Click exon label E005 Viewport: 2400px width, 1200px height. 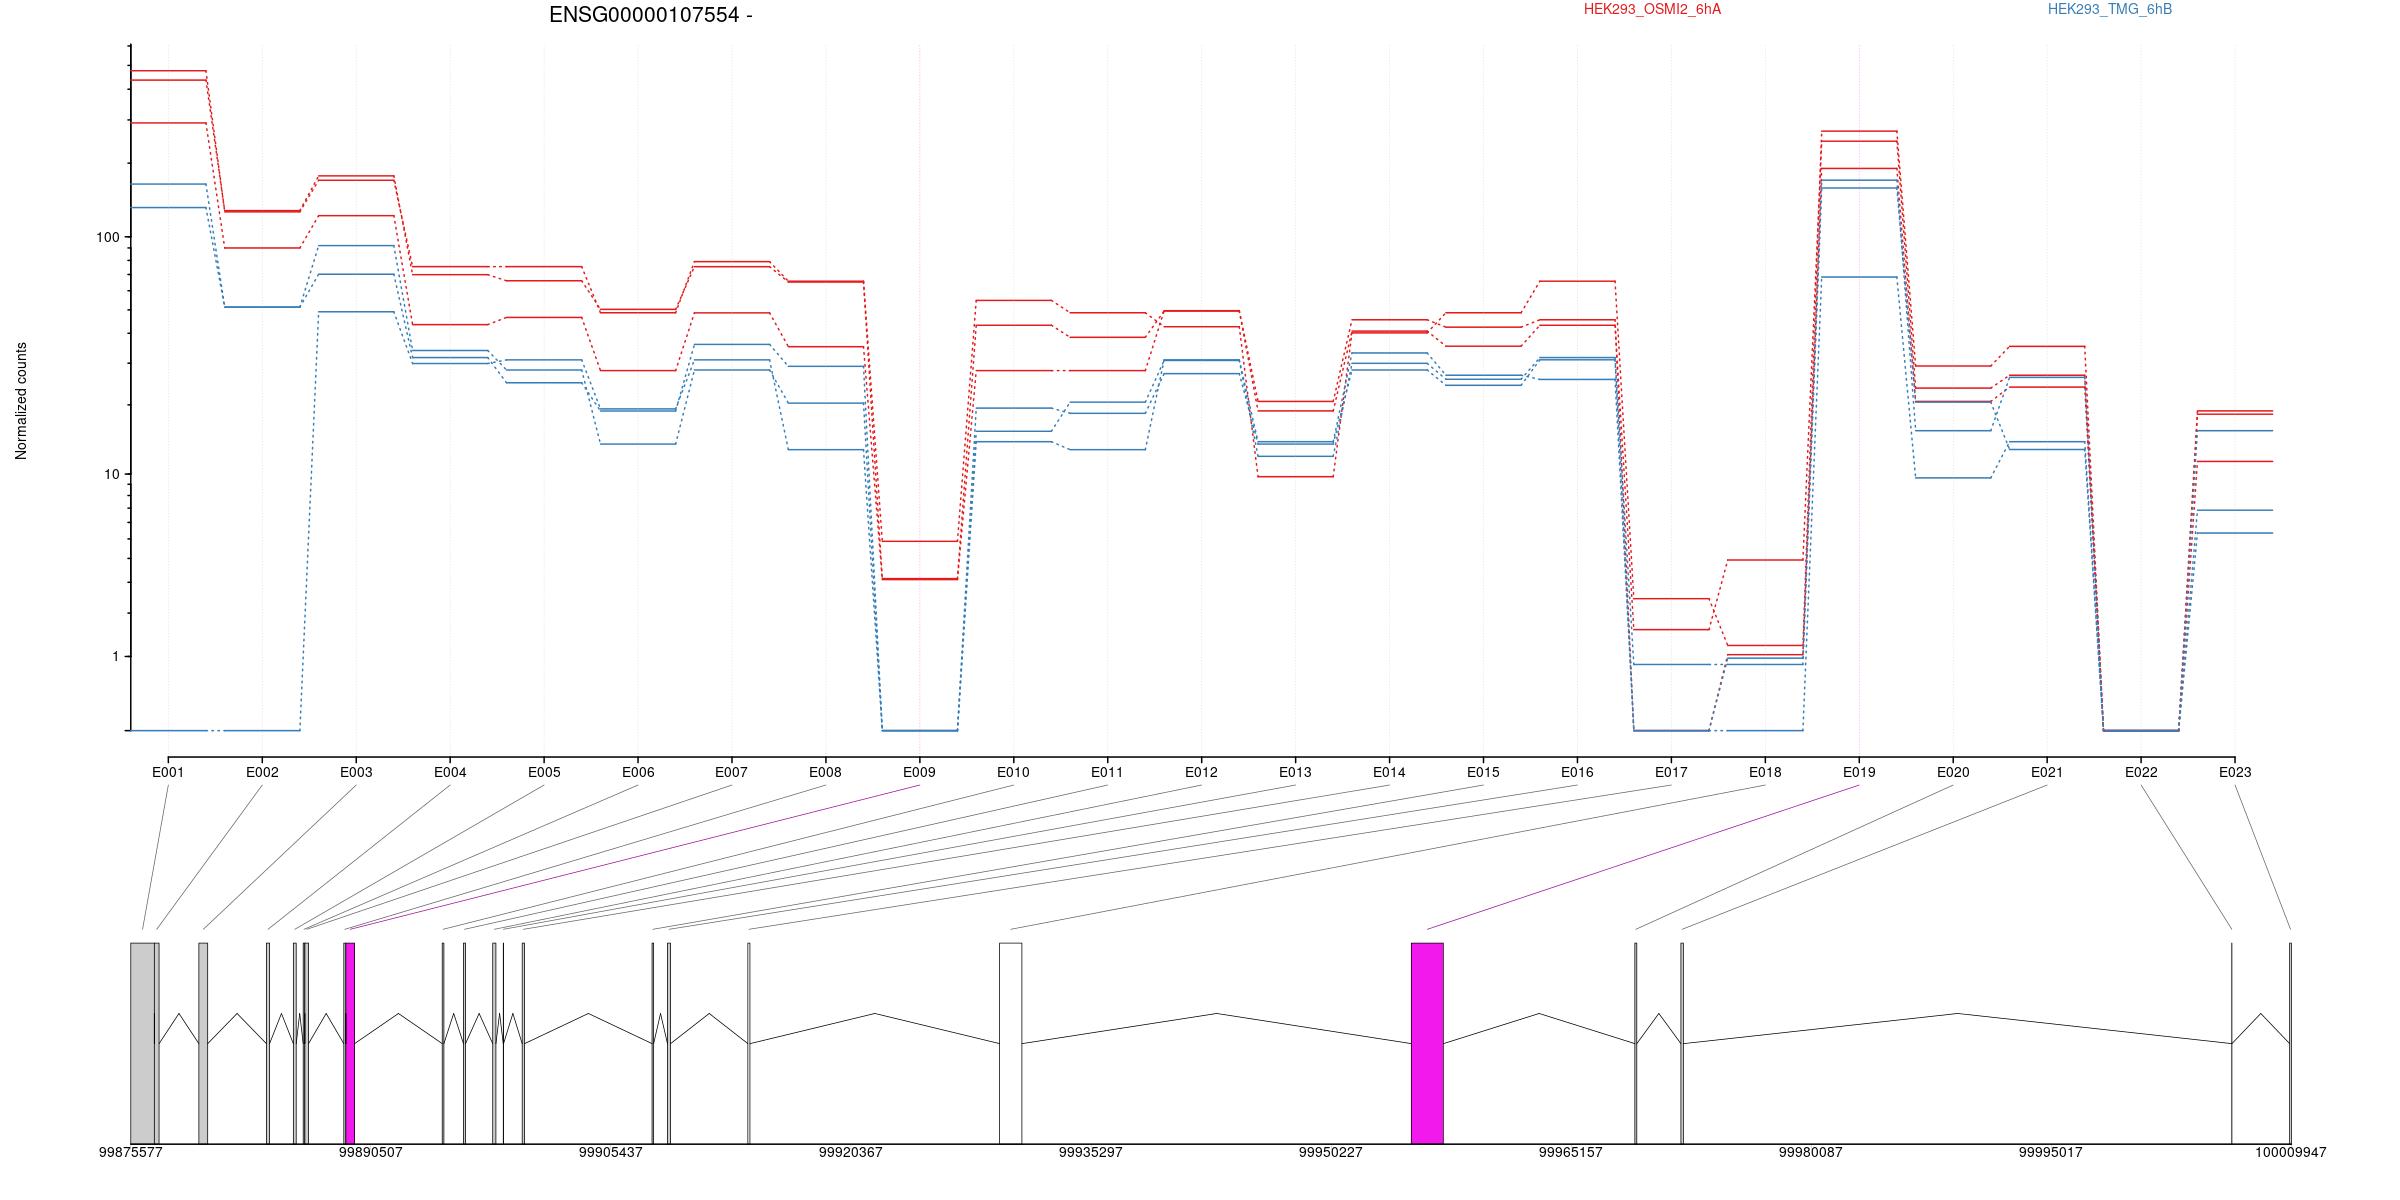coord(544,772)
